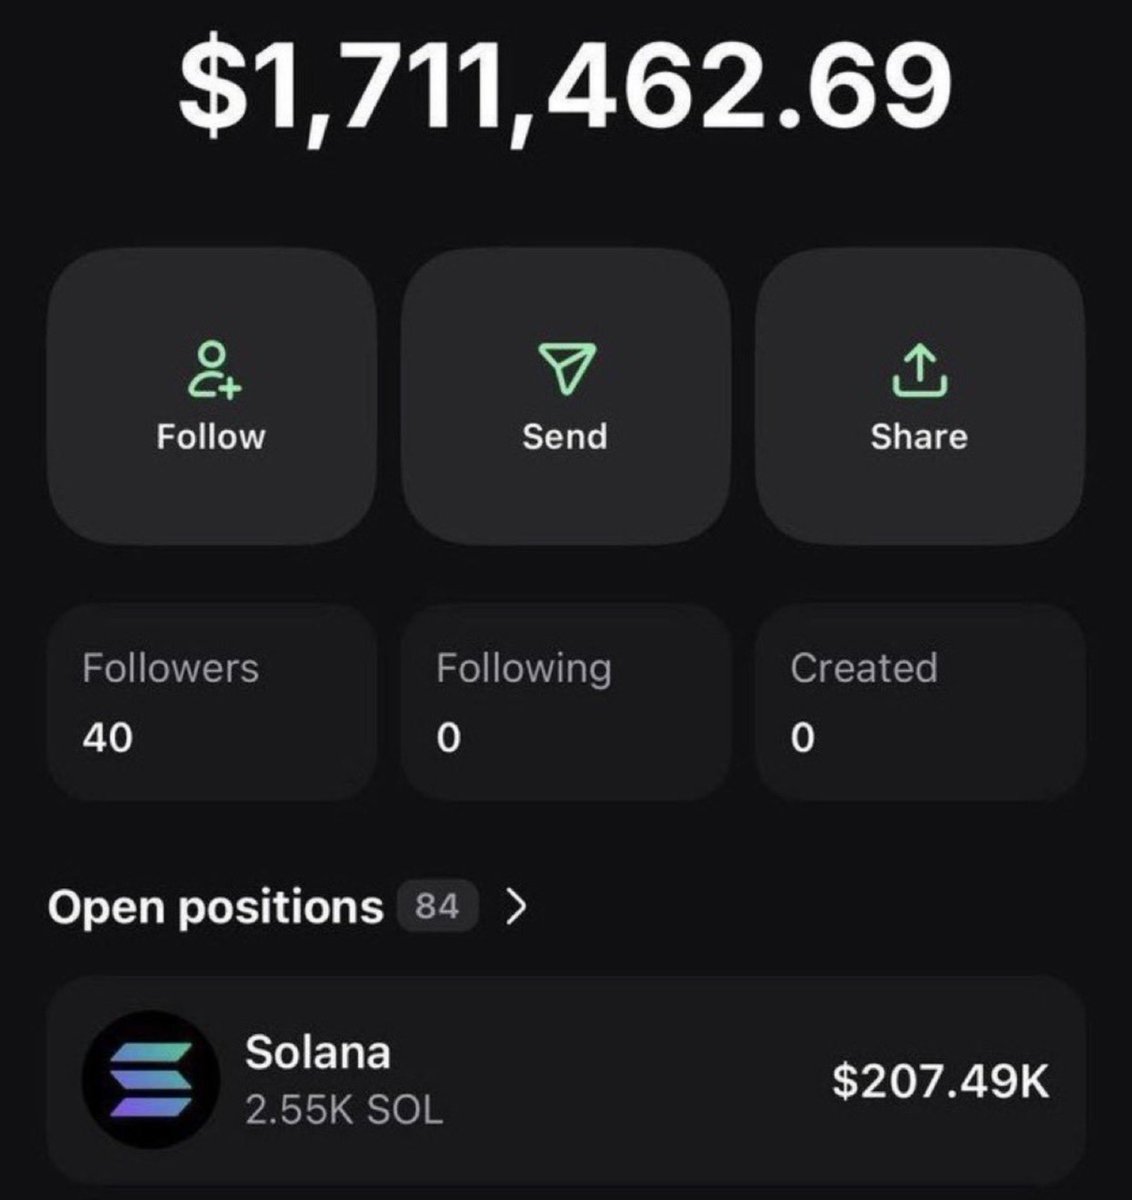The image size is (1132, 1200).
Task: Click the Following count of zero
Action: click(x=448, y=739)
